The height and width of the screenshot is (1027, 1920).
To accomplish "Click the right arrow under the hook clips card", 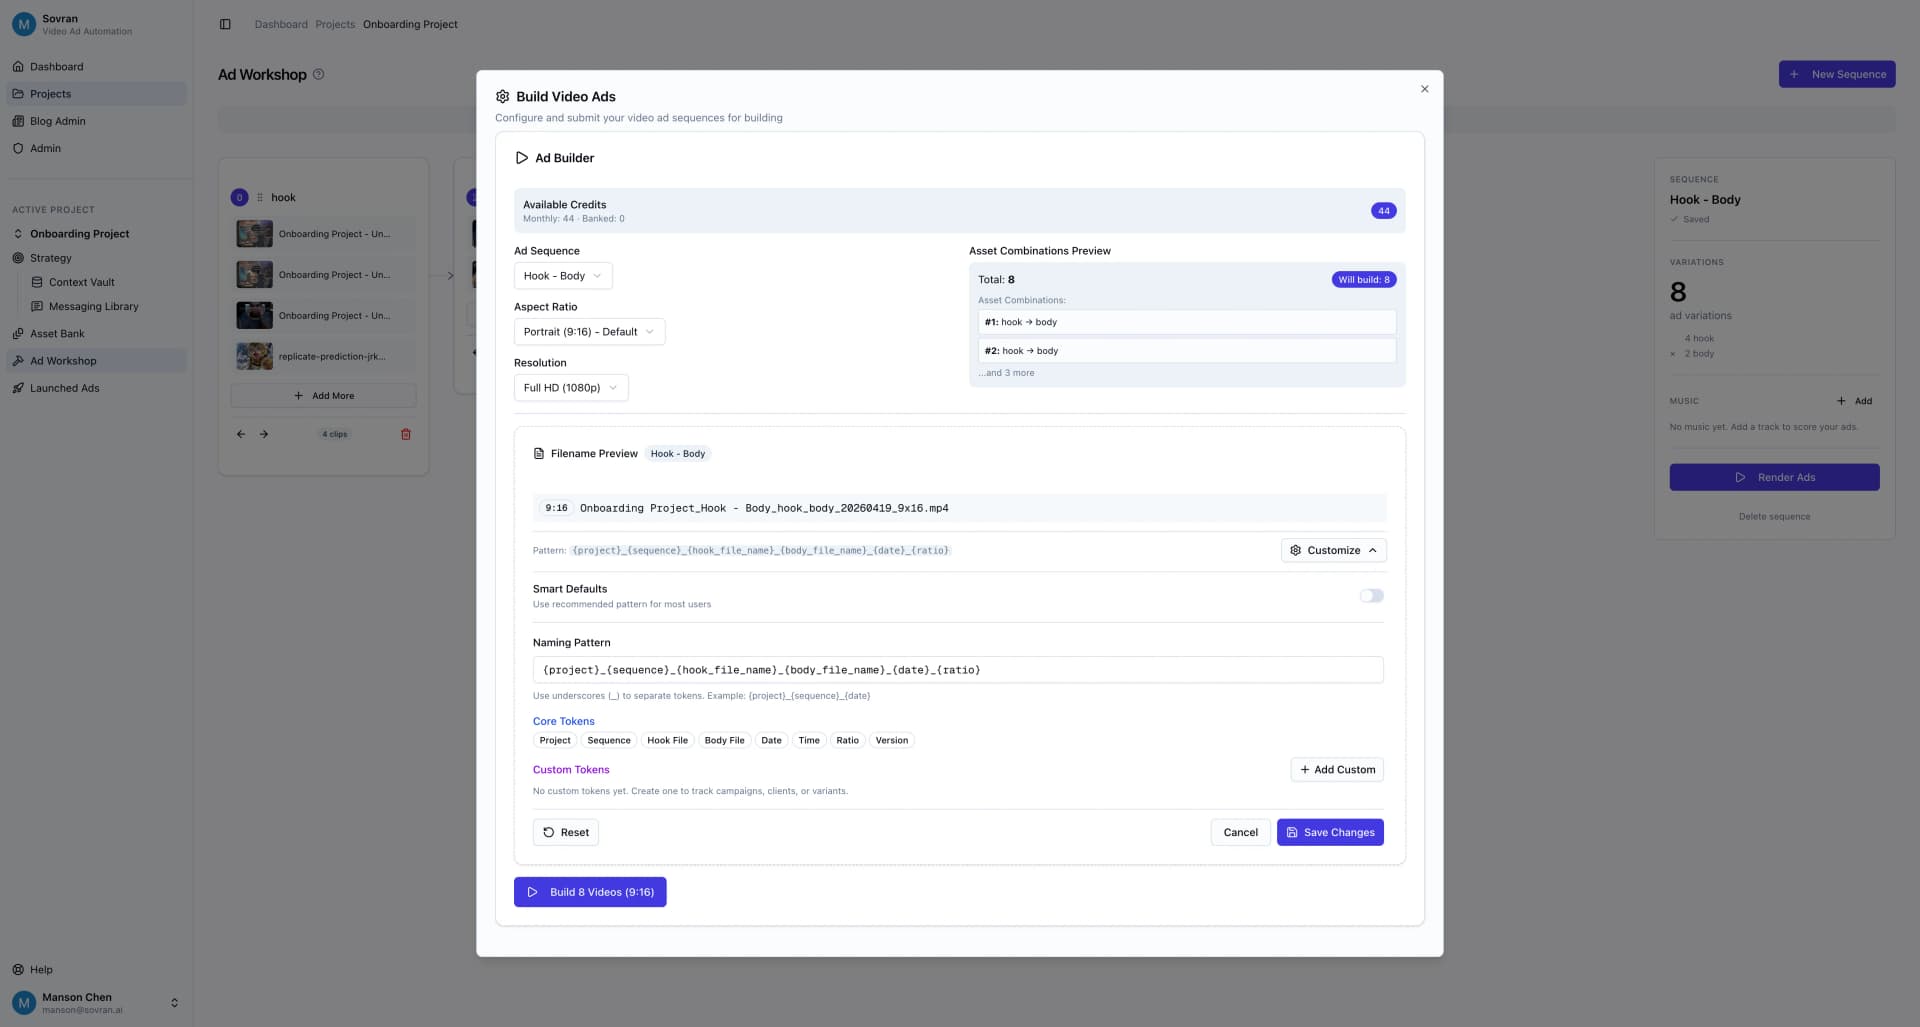I will 263,434.
